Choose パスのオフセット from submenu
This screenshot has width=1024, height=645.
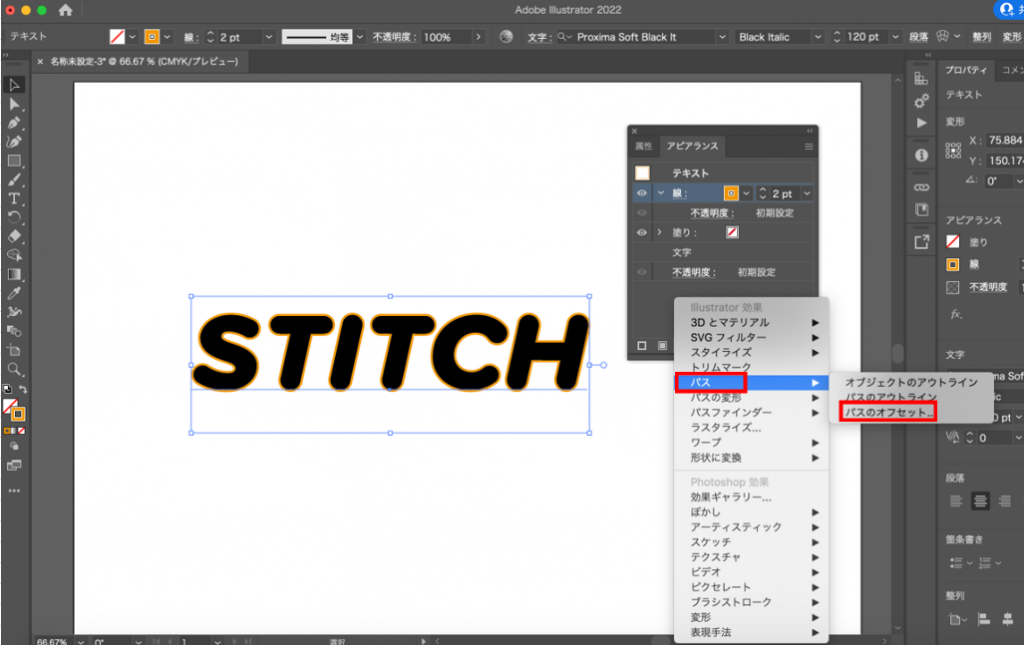pyautogui.click(x=888, y=412)
